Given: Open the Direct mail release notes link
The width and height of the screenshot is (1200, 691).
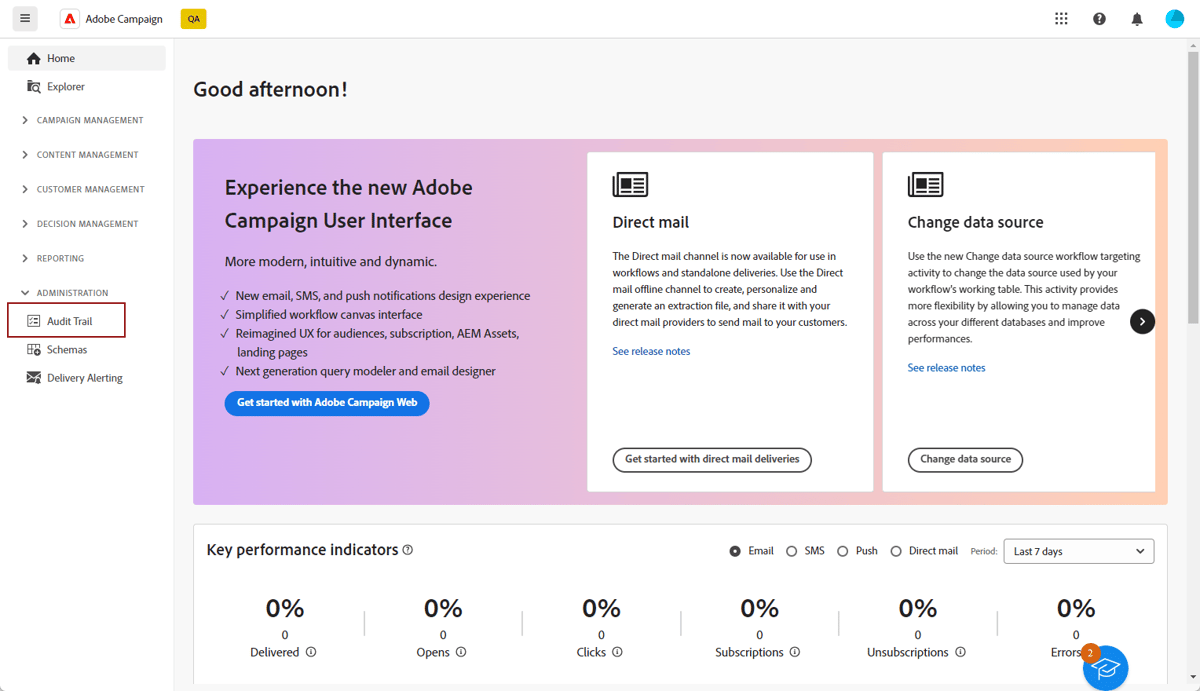Looking at the screenshot, I should coord(651,350).
